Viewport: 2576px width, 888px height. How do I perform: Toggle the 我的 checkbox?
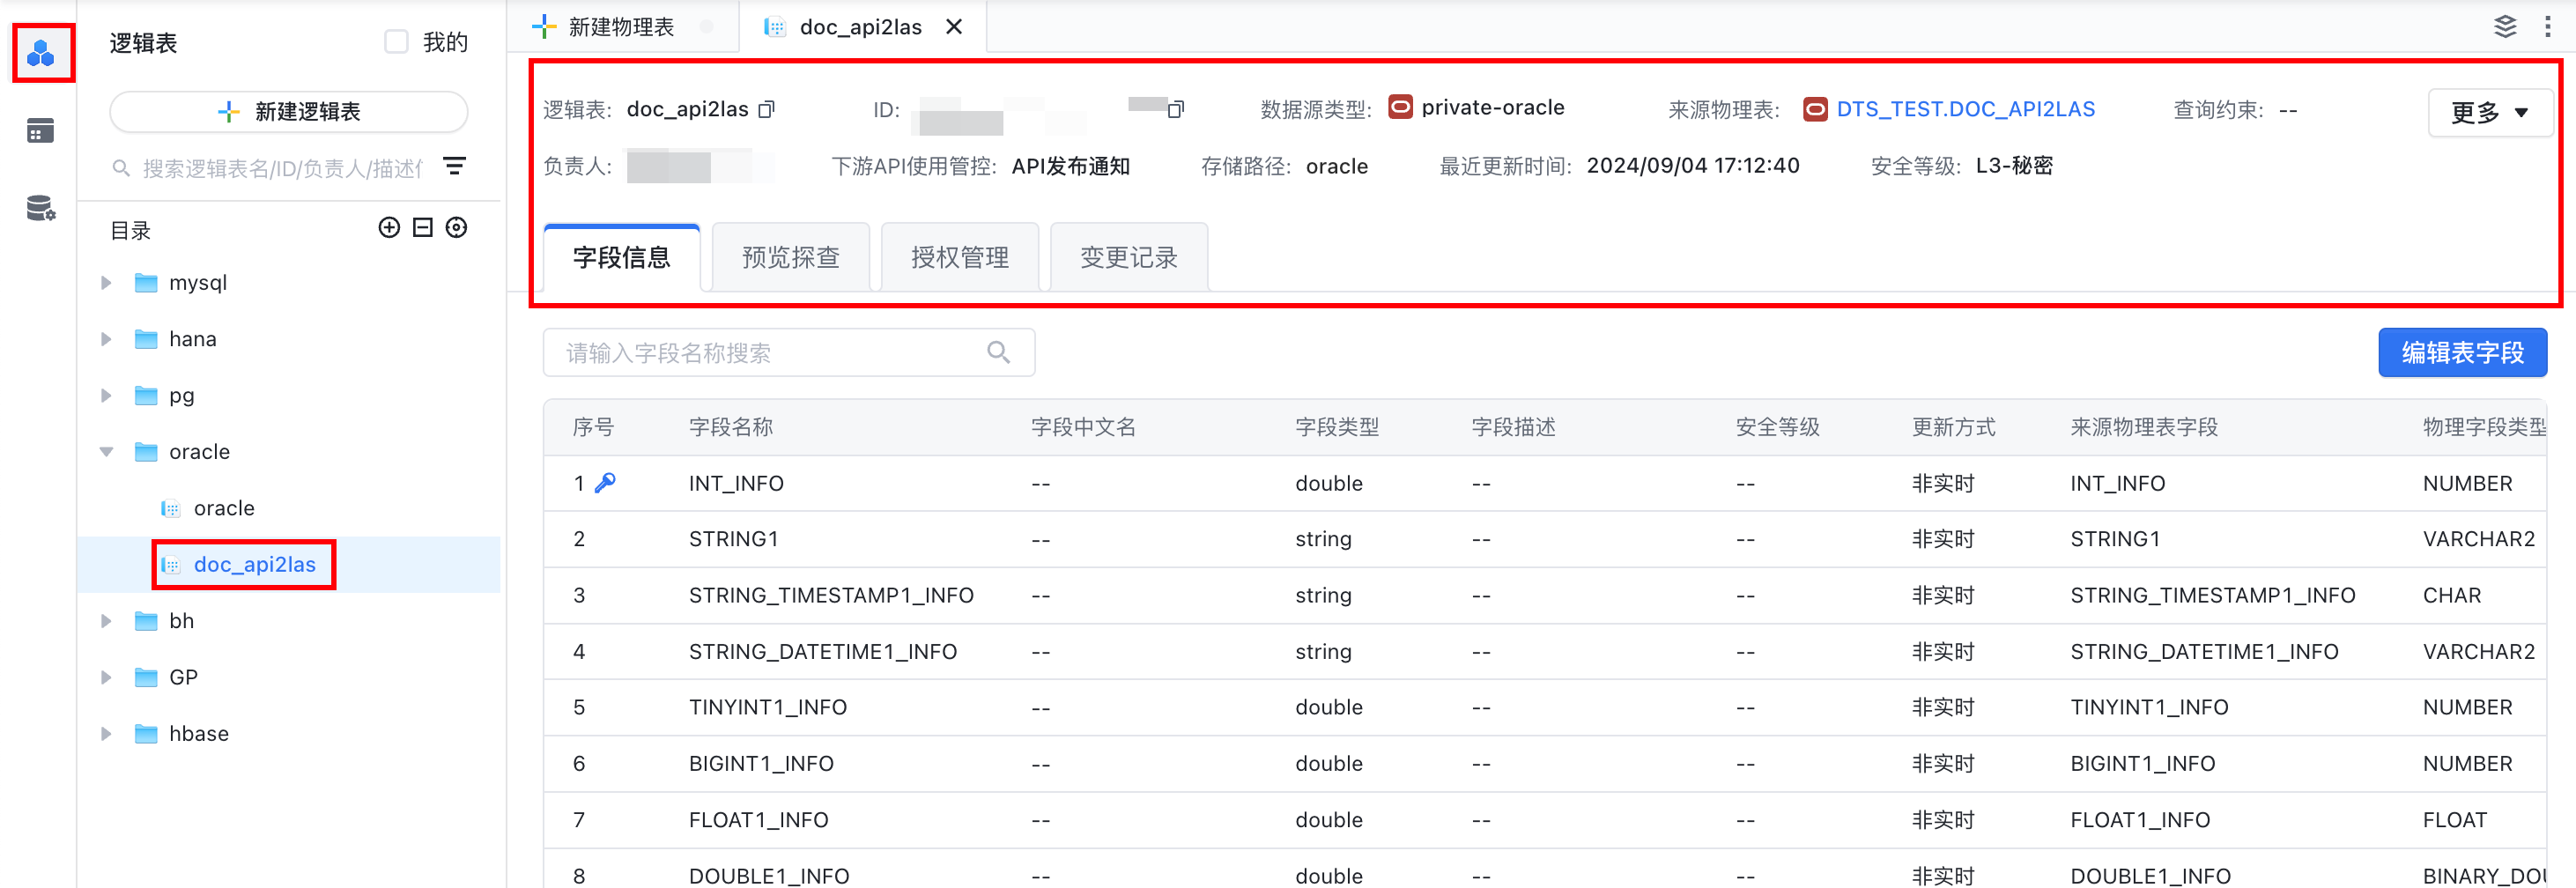pyautogui.click(x=397, y=42)
